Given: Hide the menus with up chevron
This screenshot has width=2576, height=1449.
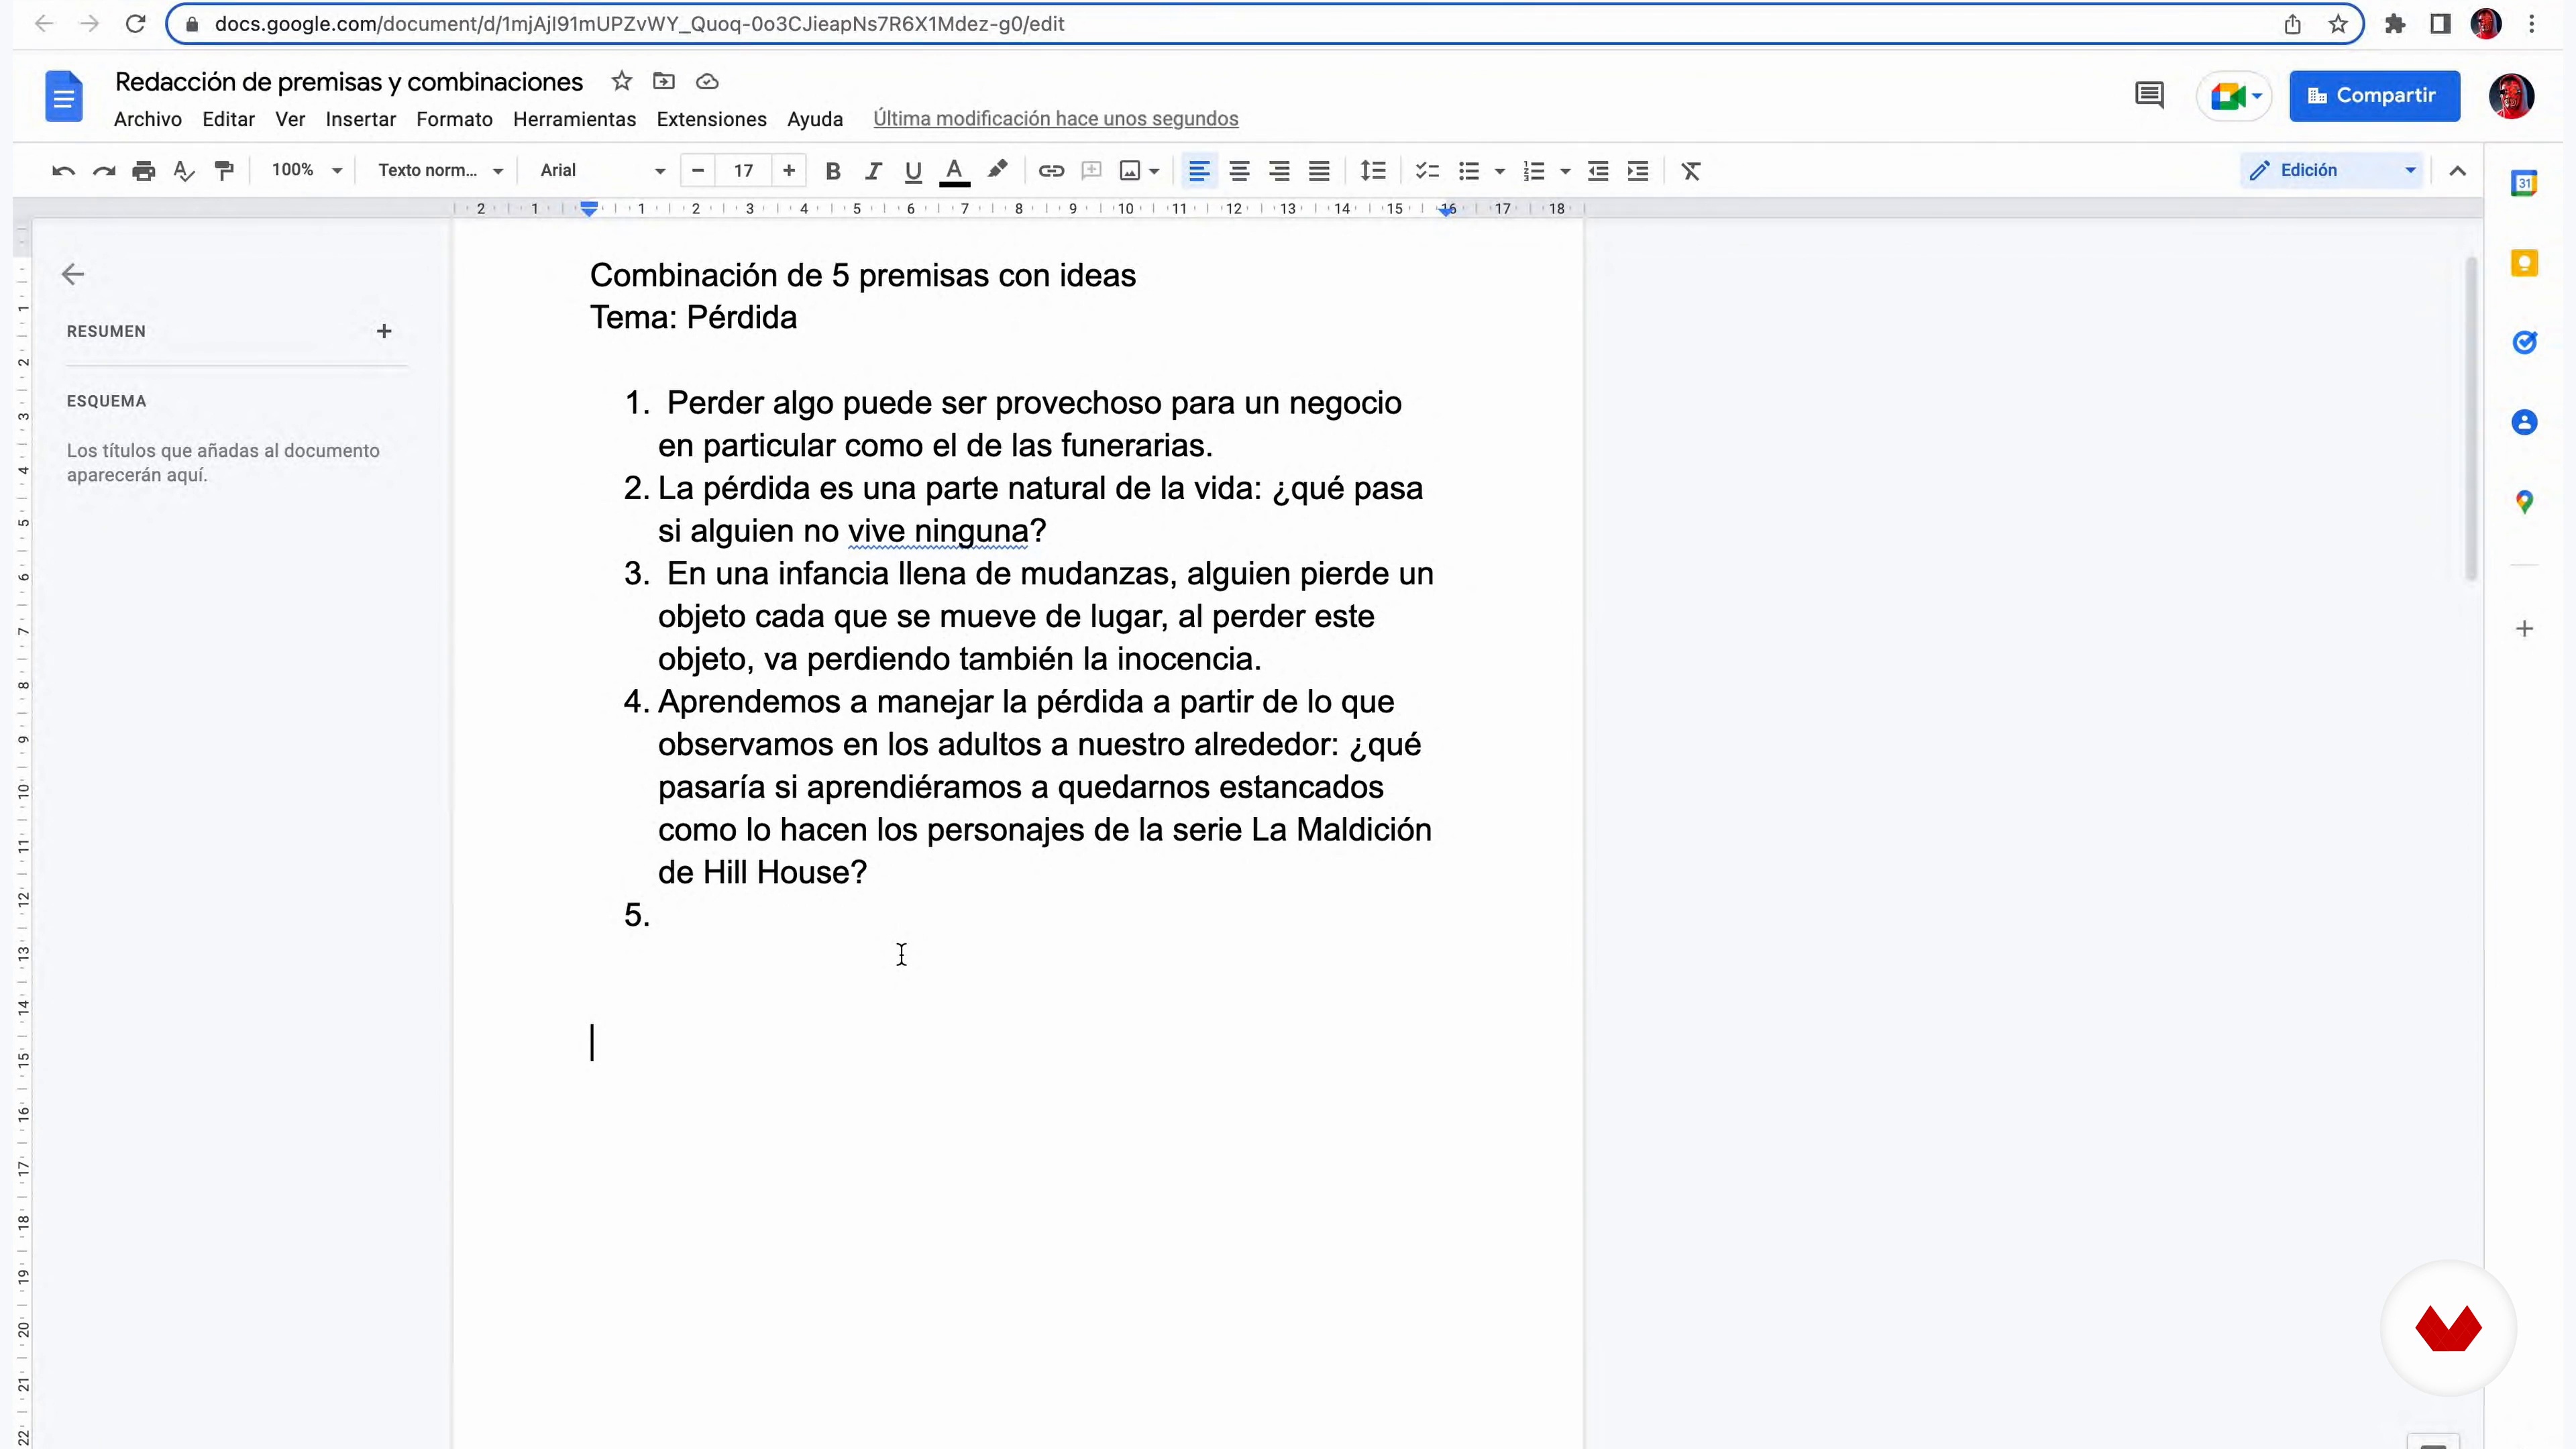Looking at the screenshot, I should pos(2457,171).
